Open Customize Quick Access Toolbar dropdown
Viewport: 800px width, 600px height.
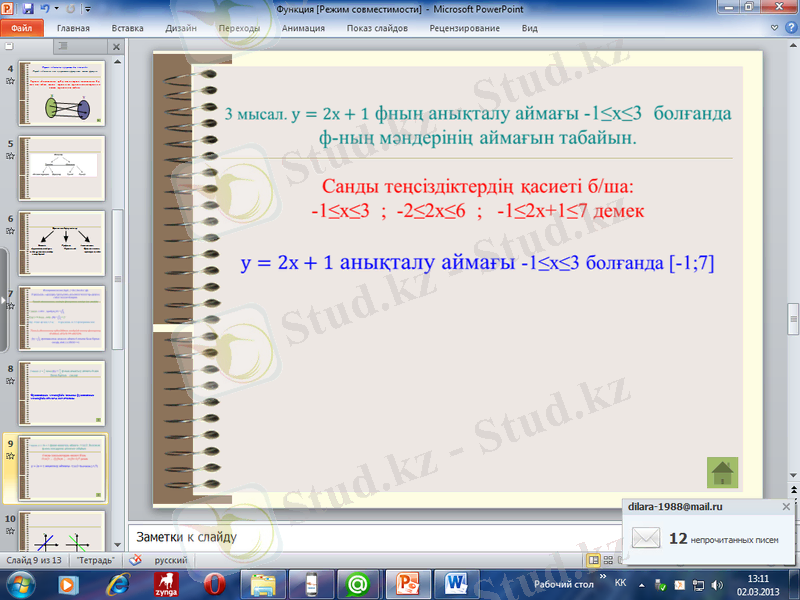87,8
